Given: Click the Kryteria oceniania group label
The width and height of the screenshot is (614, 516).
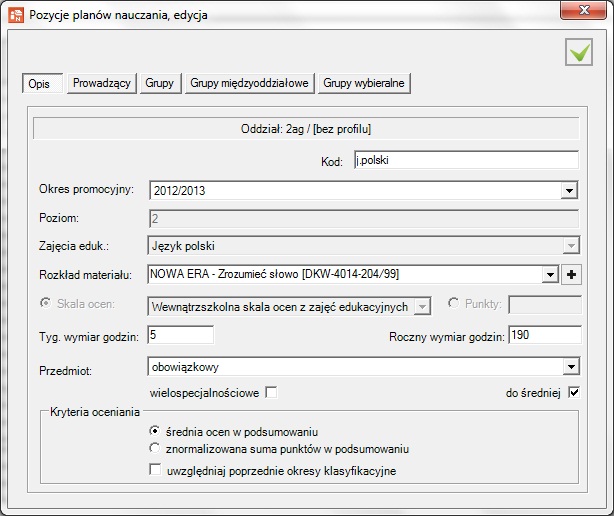Looking at the screenshot, I should (x=95, y=412).
